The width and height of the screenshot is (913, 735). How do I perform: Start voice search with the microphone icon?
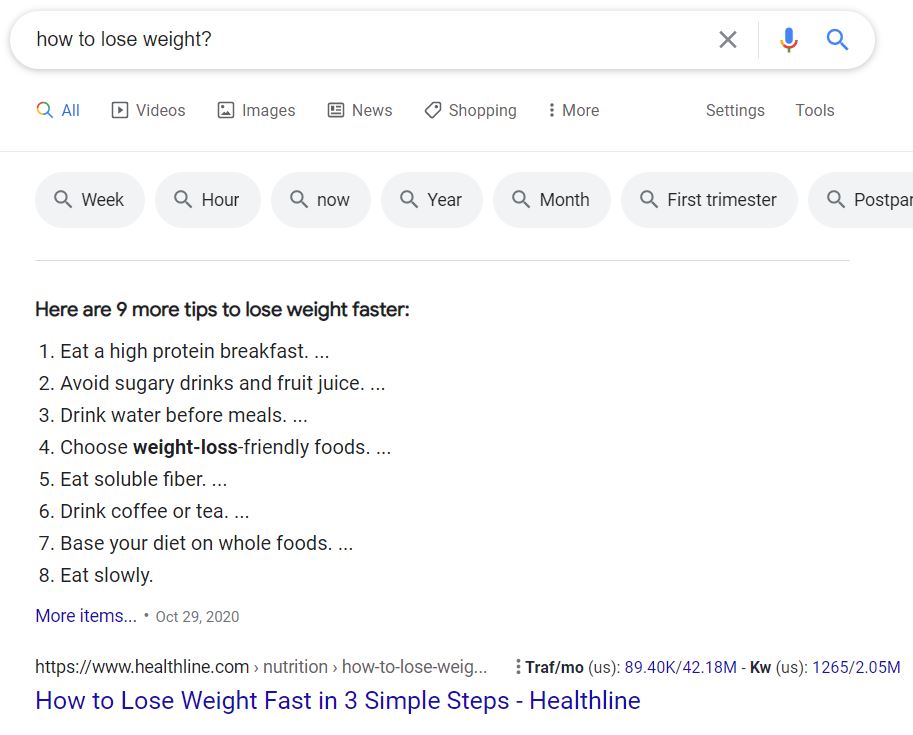pyautogui.click(x=789, y=40)
